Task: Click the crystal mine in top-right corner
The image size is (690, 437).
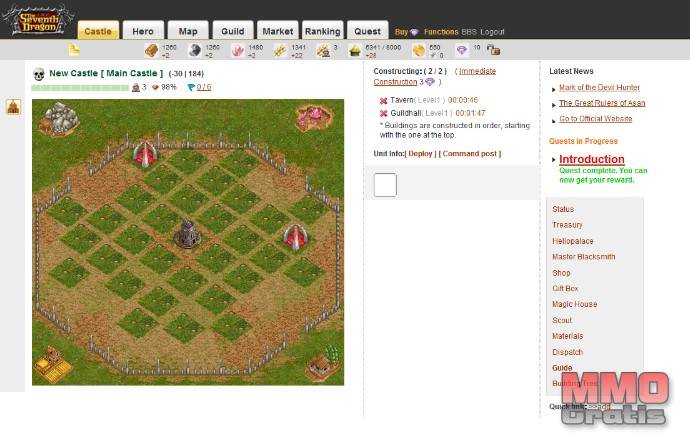Action: pyautogui.click(x=314, y=118)
